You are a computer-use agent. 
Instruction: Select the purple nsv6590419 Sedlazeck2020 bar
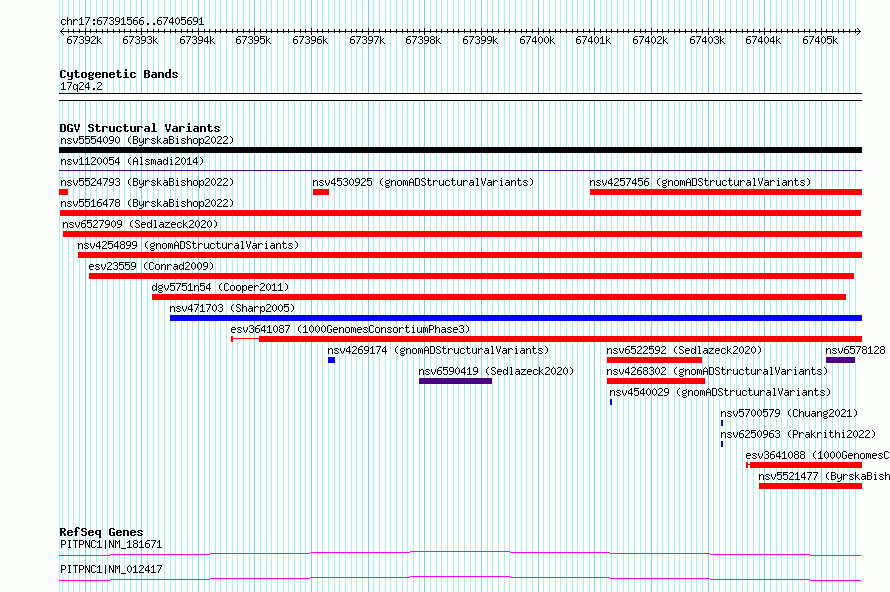click(455, 381)
